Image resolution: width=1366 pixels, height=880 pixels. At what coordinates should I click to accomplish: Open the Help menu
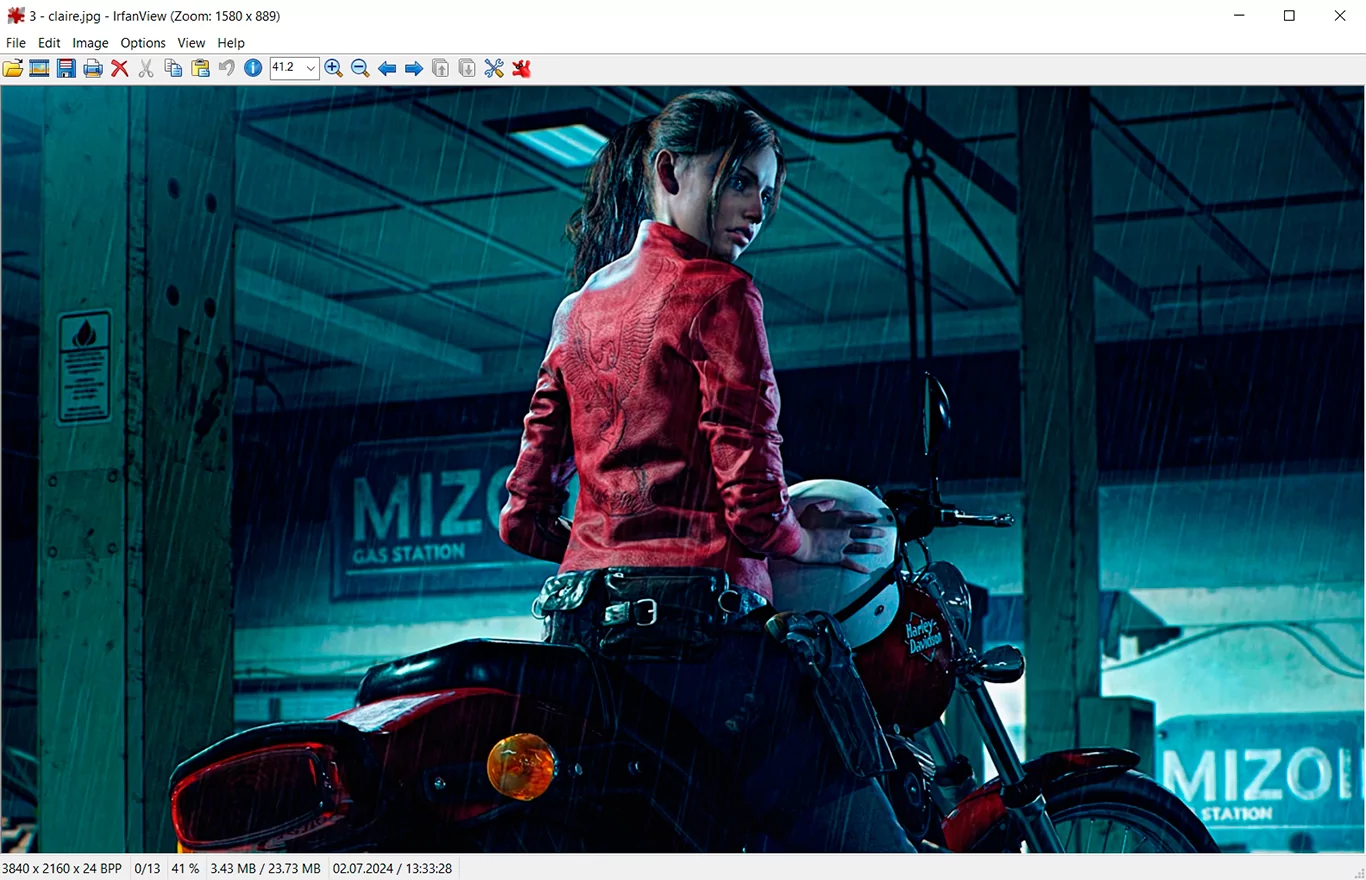click(231, 43)
